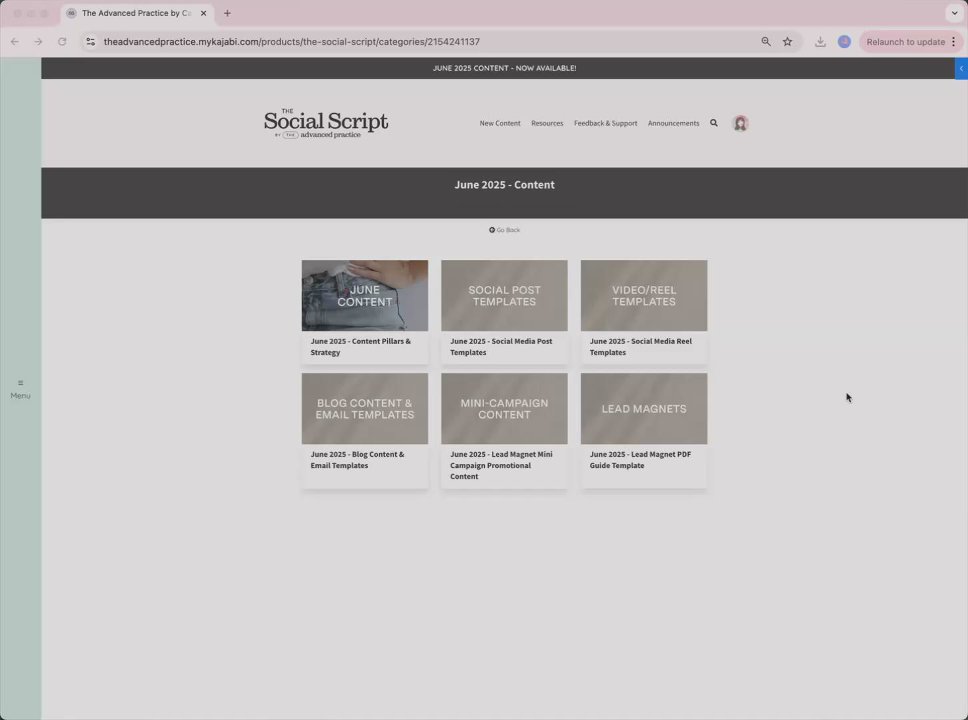Open the New Content menu

pos(500,123)
